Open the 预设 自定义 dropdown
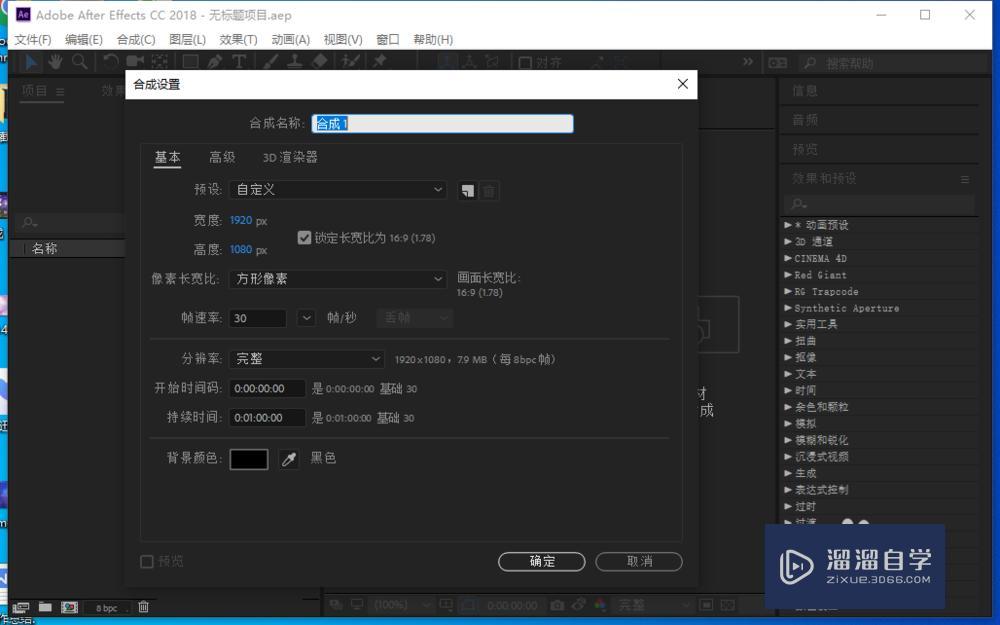 [337, 189]
